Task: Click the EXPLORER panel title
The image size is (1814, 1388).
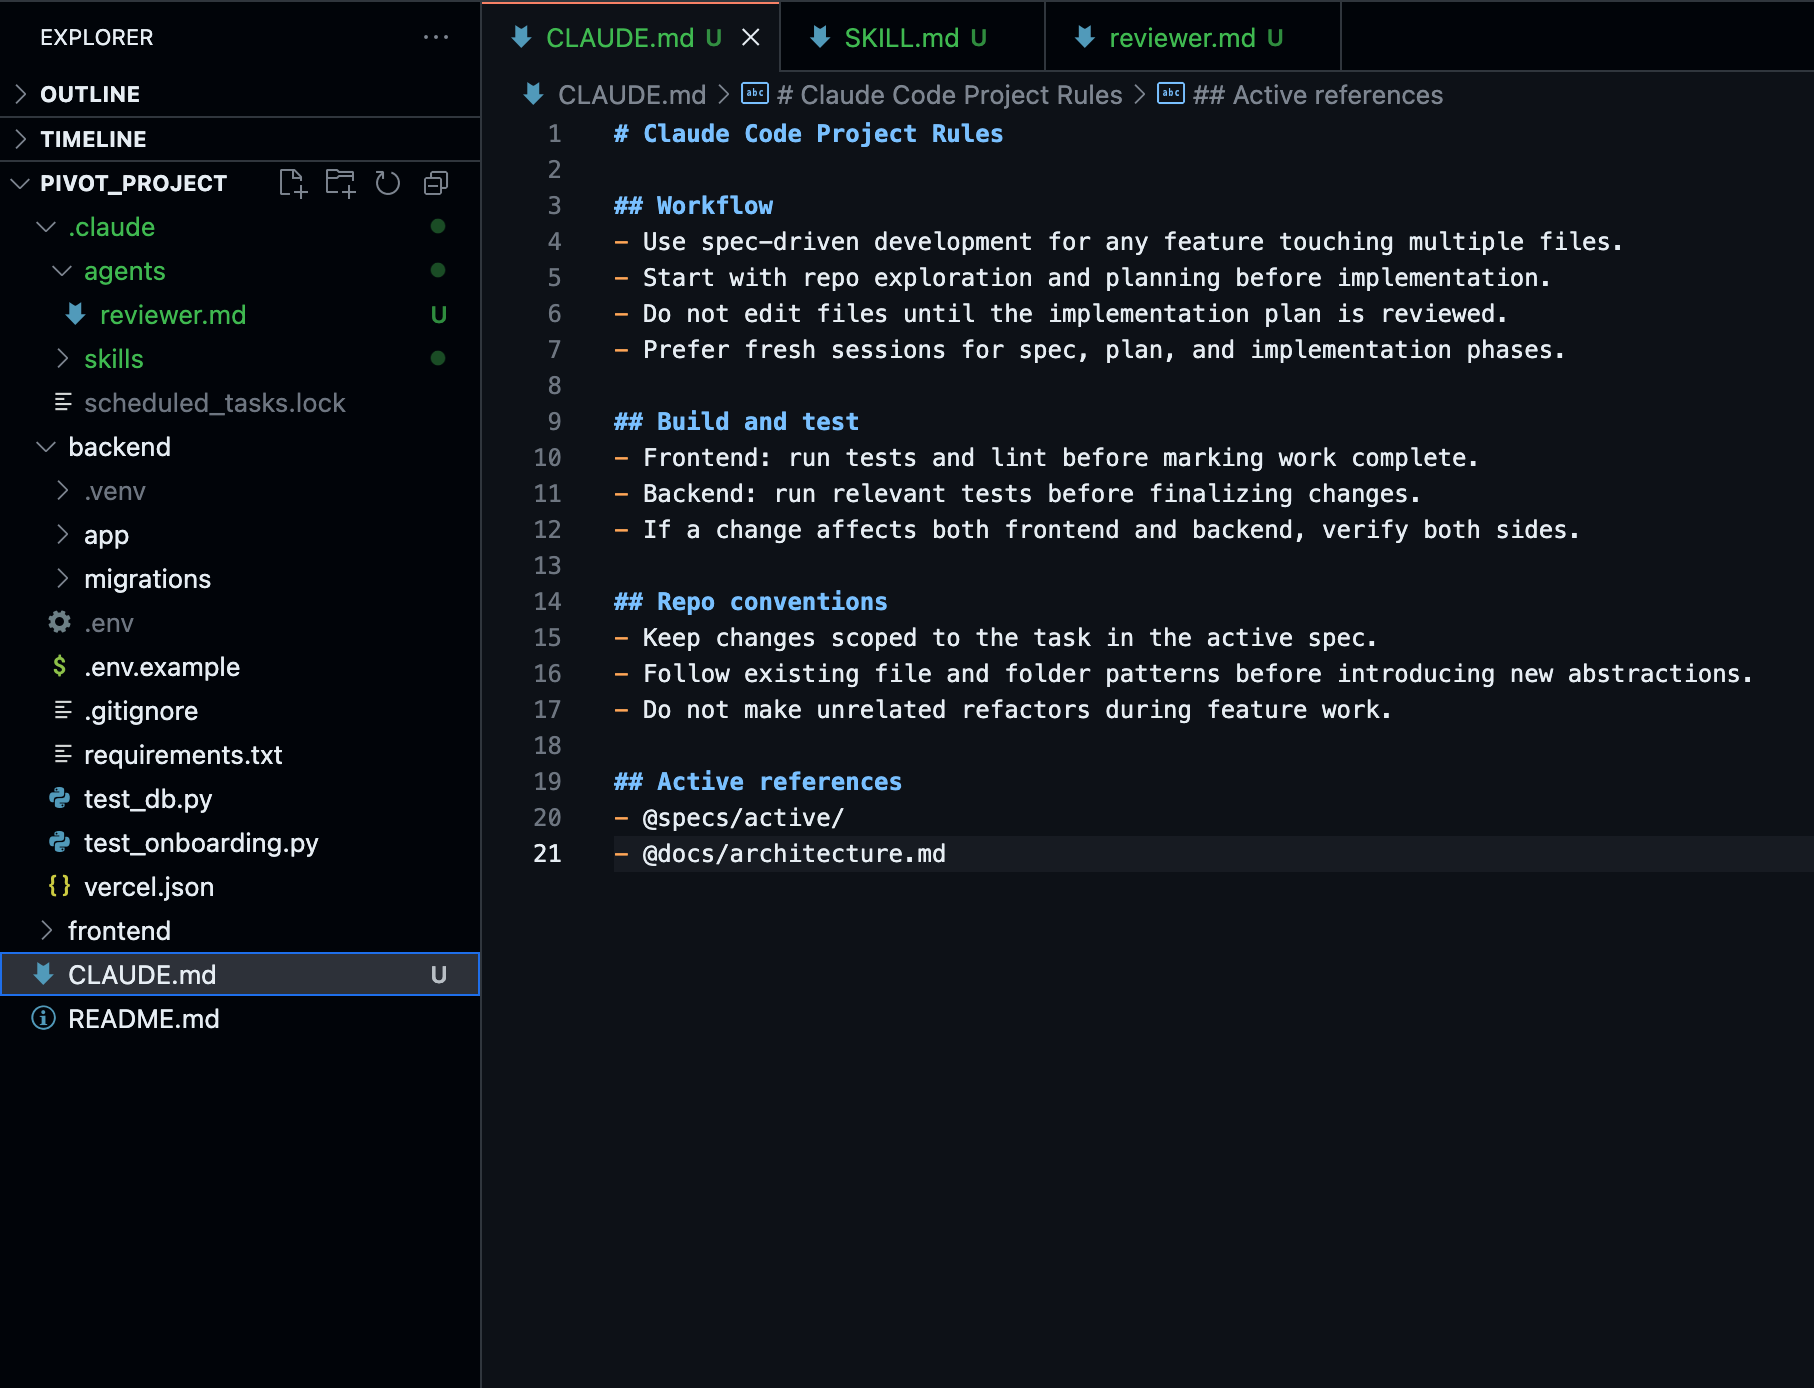Action: [97, 37]
